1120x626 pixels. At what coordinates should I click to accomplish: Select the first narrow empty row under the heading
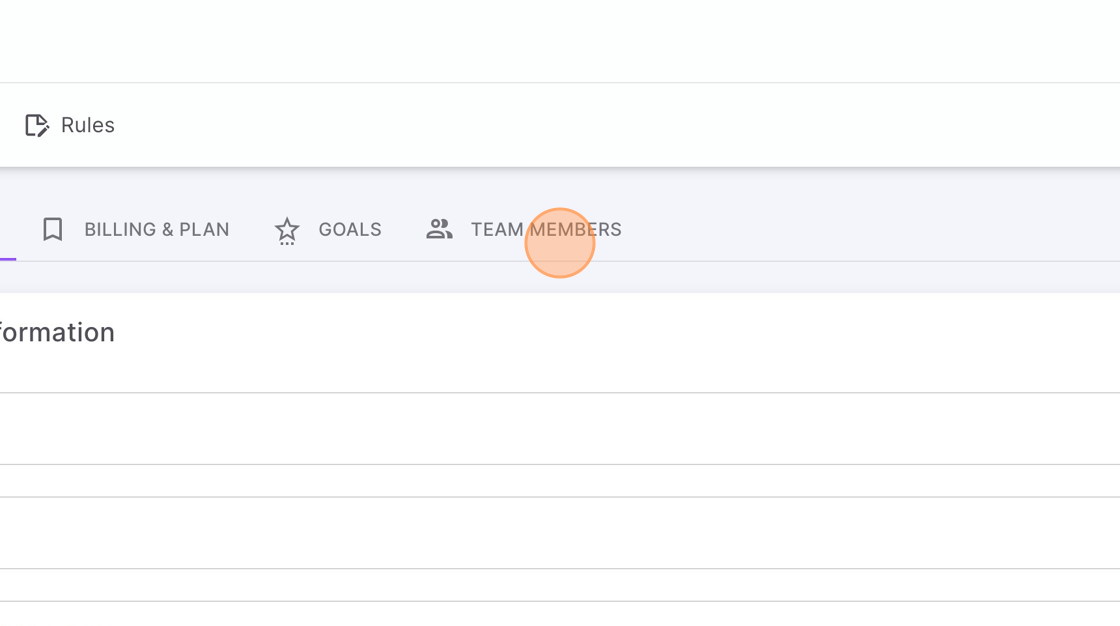click(x=560, y=481)
